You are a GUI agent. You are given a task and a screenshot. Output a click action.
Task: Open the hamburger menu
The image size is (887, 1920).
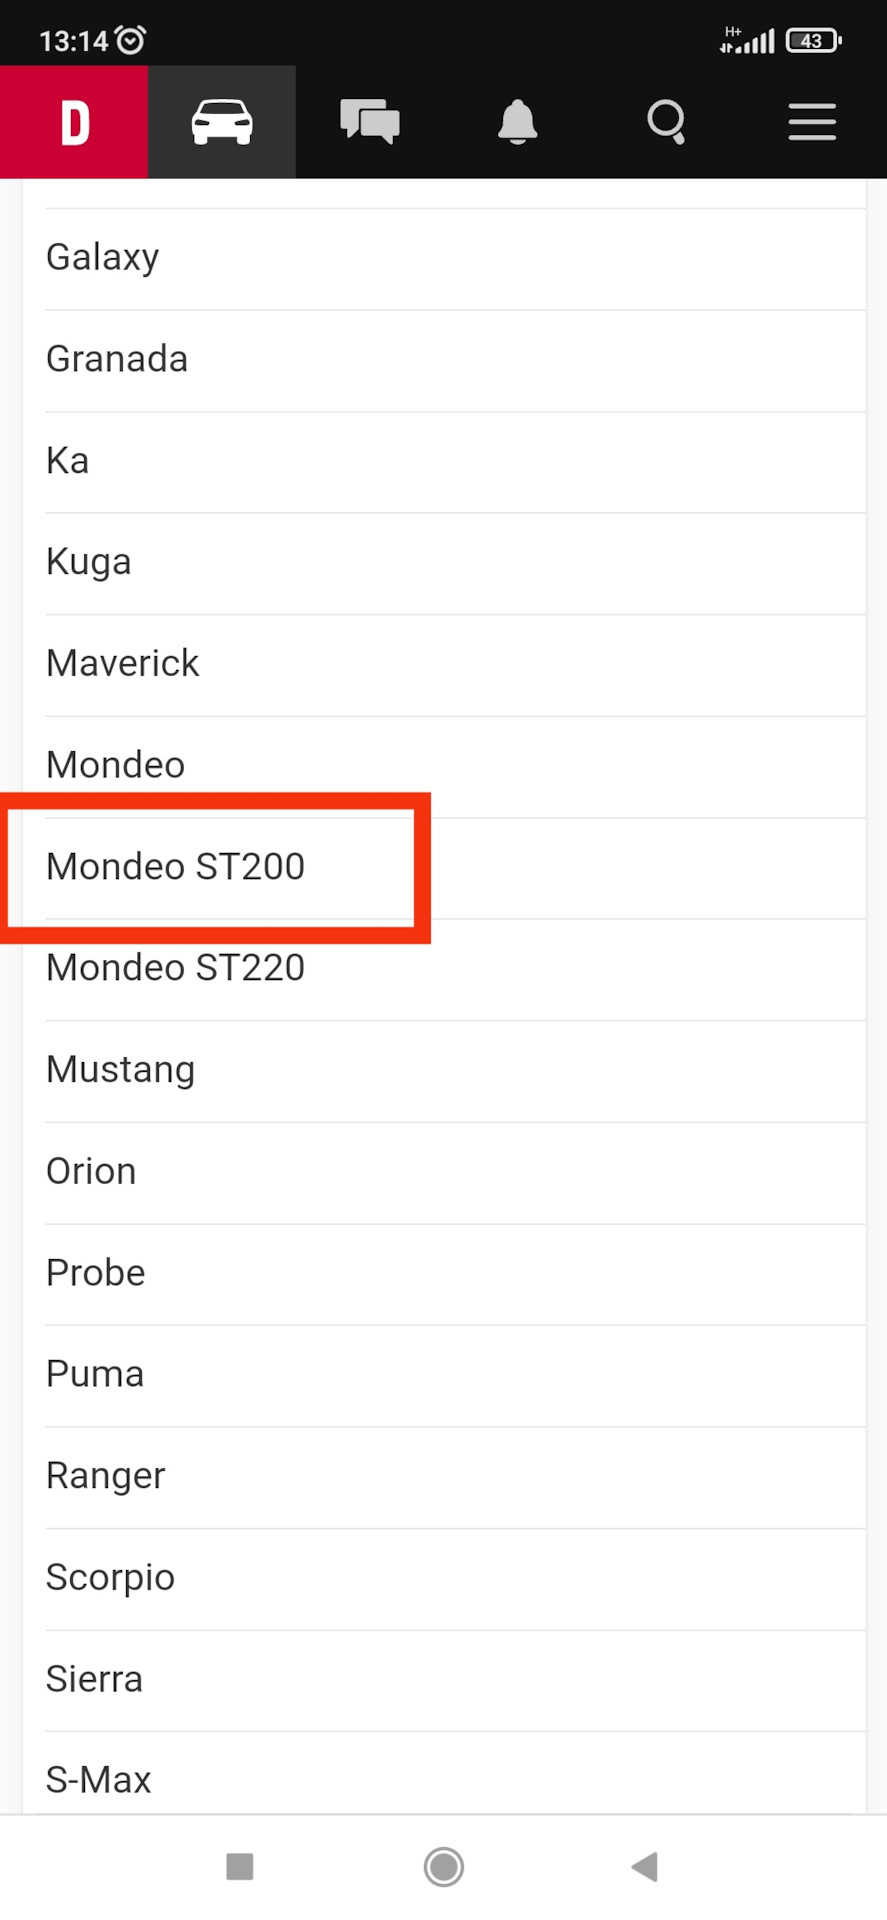(812, 122)
